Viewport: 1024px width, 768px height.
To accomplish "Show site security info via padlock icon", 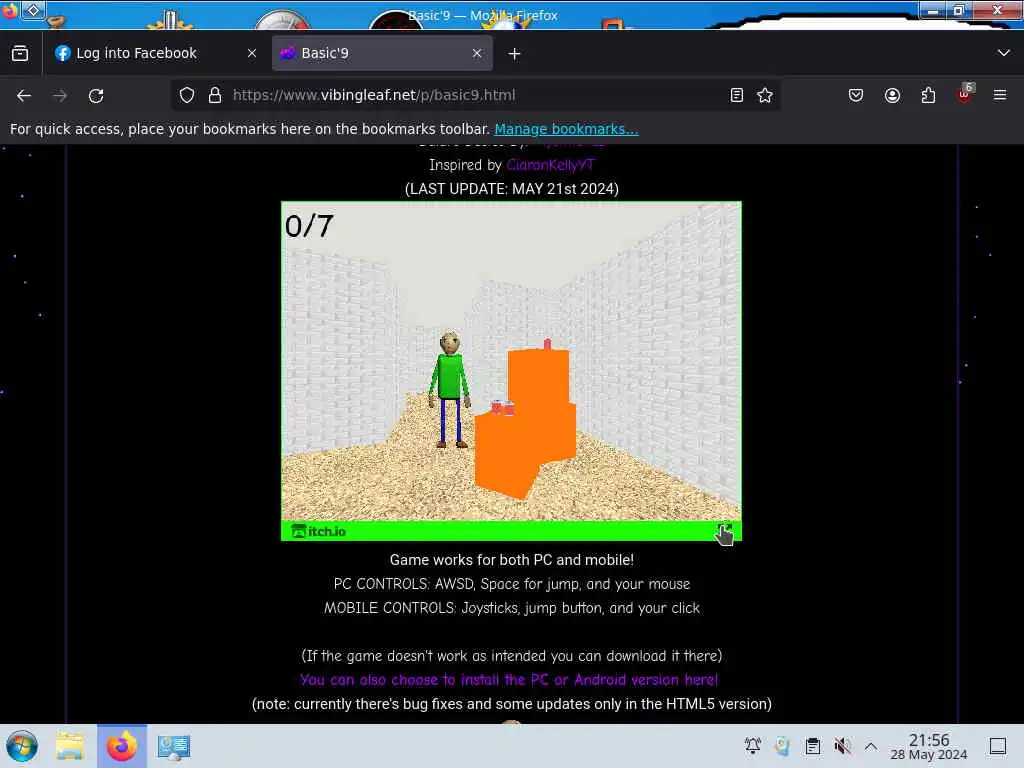I will coord(215,95).
